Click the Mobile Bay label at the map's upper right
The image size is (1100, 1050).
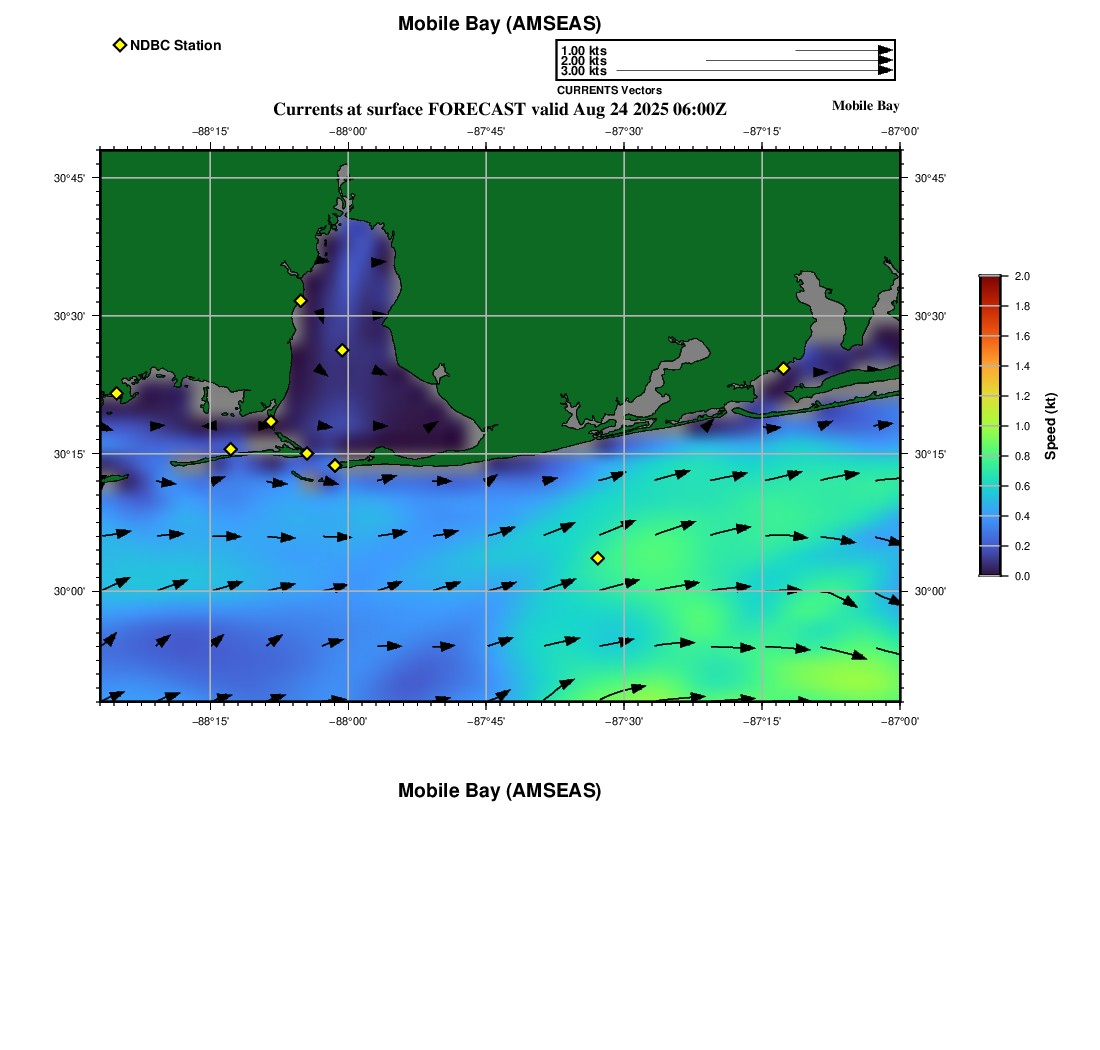tap(865, 106)
